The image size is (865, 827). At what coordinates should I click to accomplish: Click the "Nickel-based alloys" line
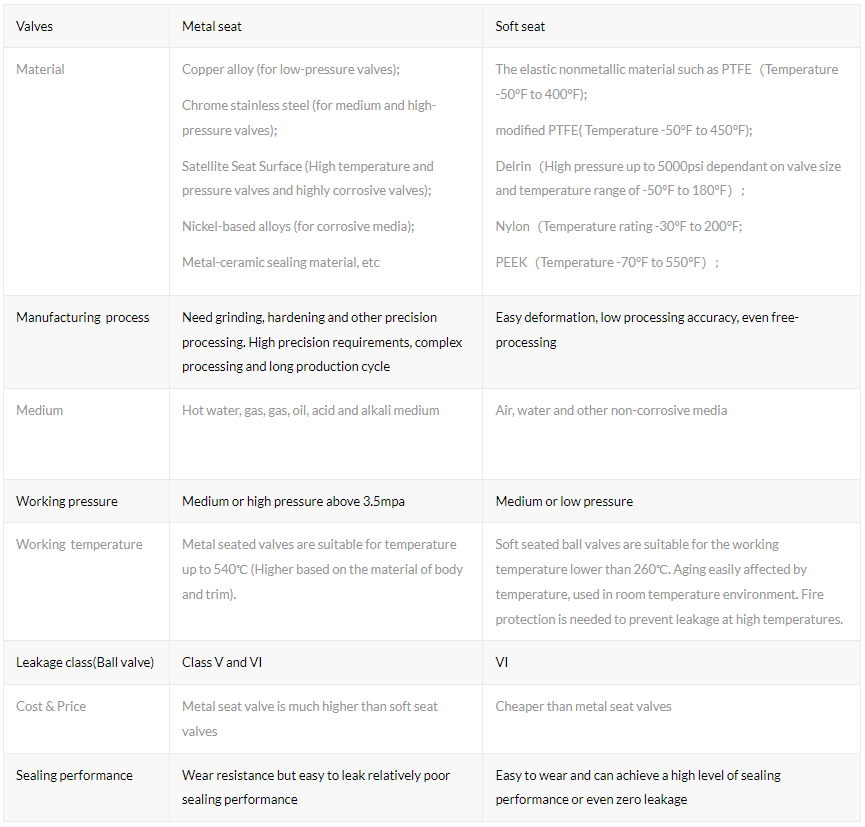298,226
